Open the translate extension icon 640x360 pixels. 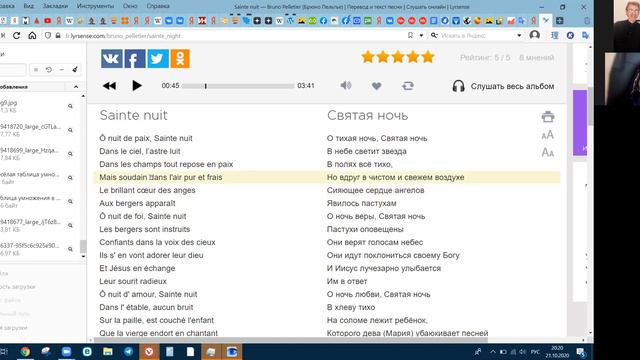click(586, 36)
